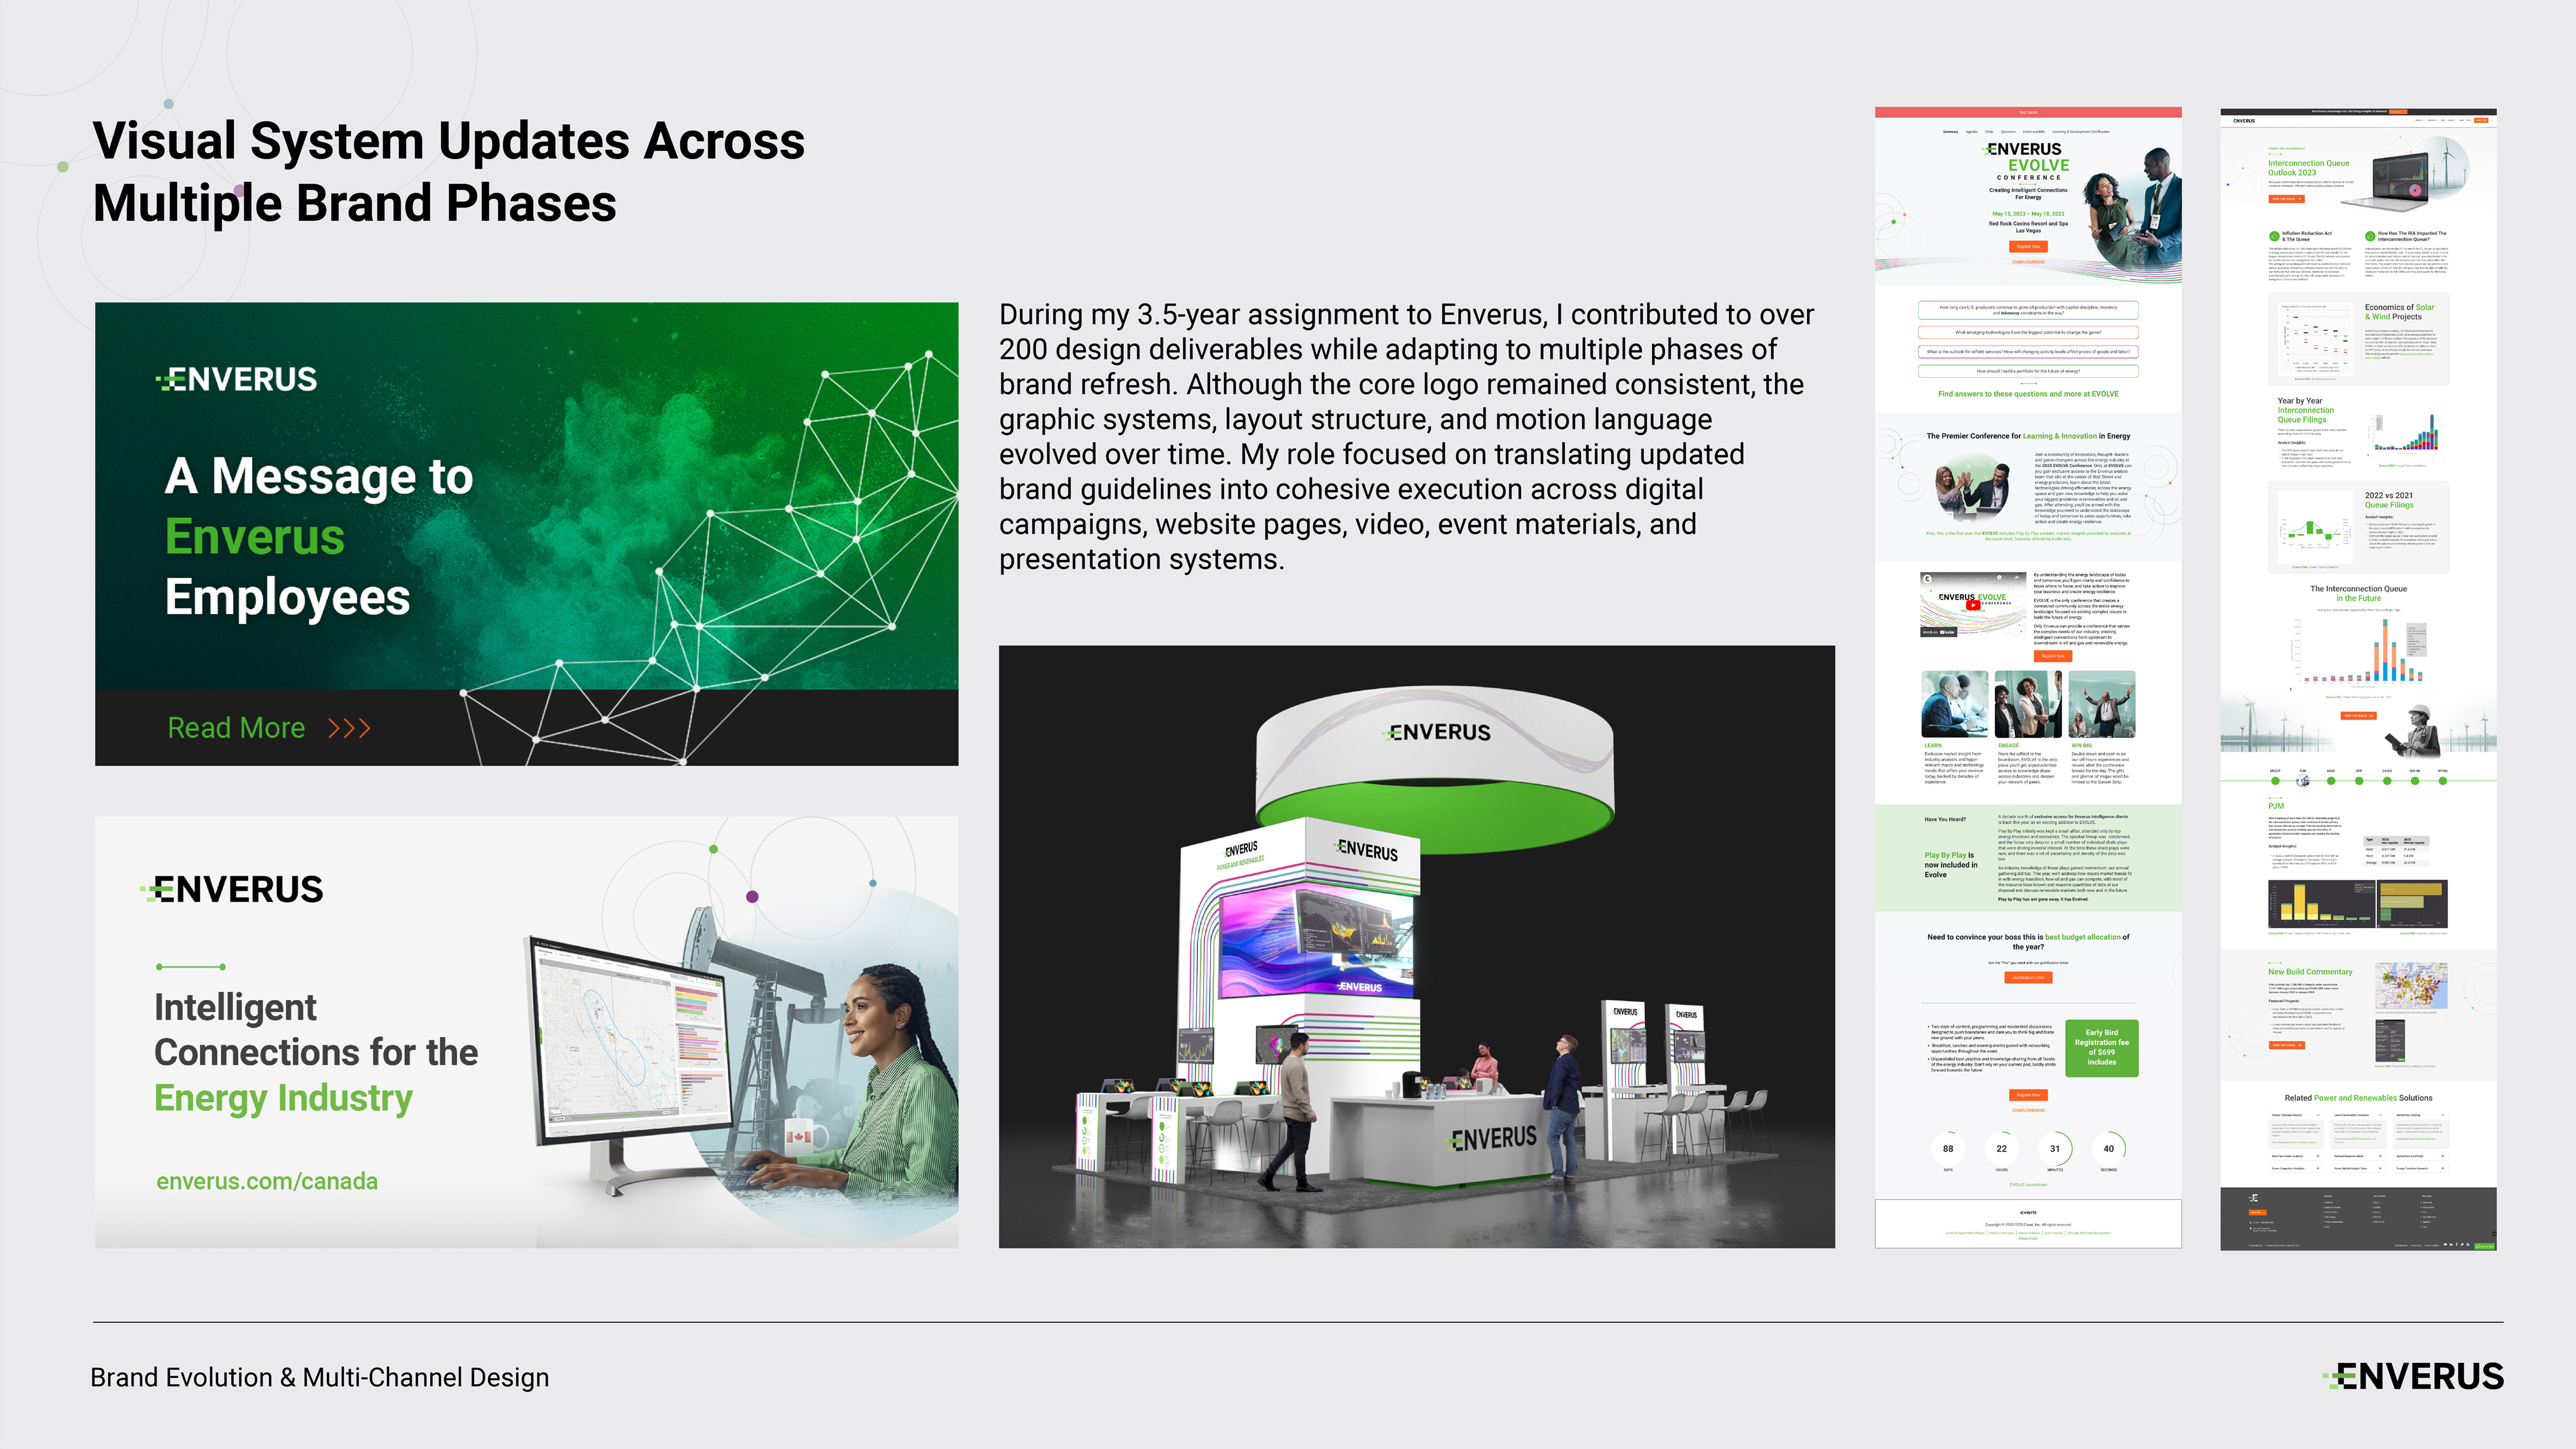This screenshot has width=2576, height=1449.
Task: Click the Read More link
Action: click(236, 728)
